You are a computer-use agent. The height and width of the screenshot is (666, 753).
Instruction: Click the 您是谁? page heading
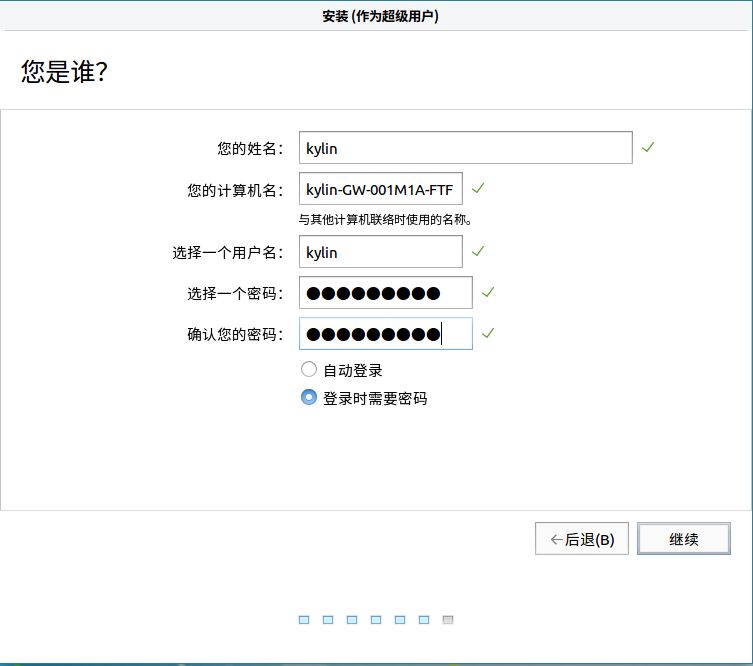tap(64, 72)
